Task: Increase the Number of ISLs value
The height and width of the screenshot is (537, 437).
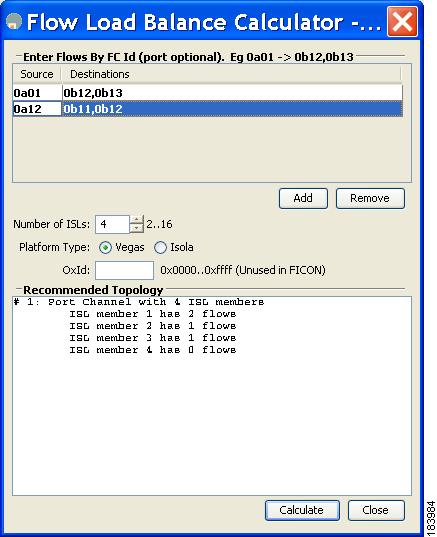Action: point(137,220)
